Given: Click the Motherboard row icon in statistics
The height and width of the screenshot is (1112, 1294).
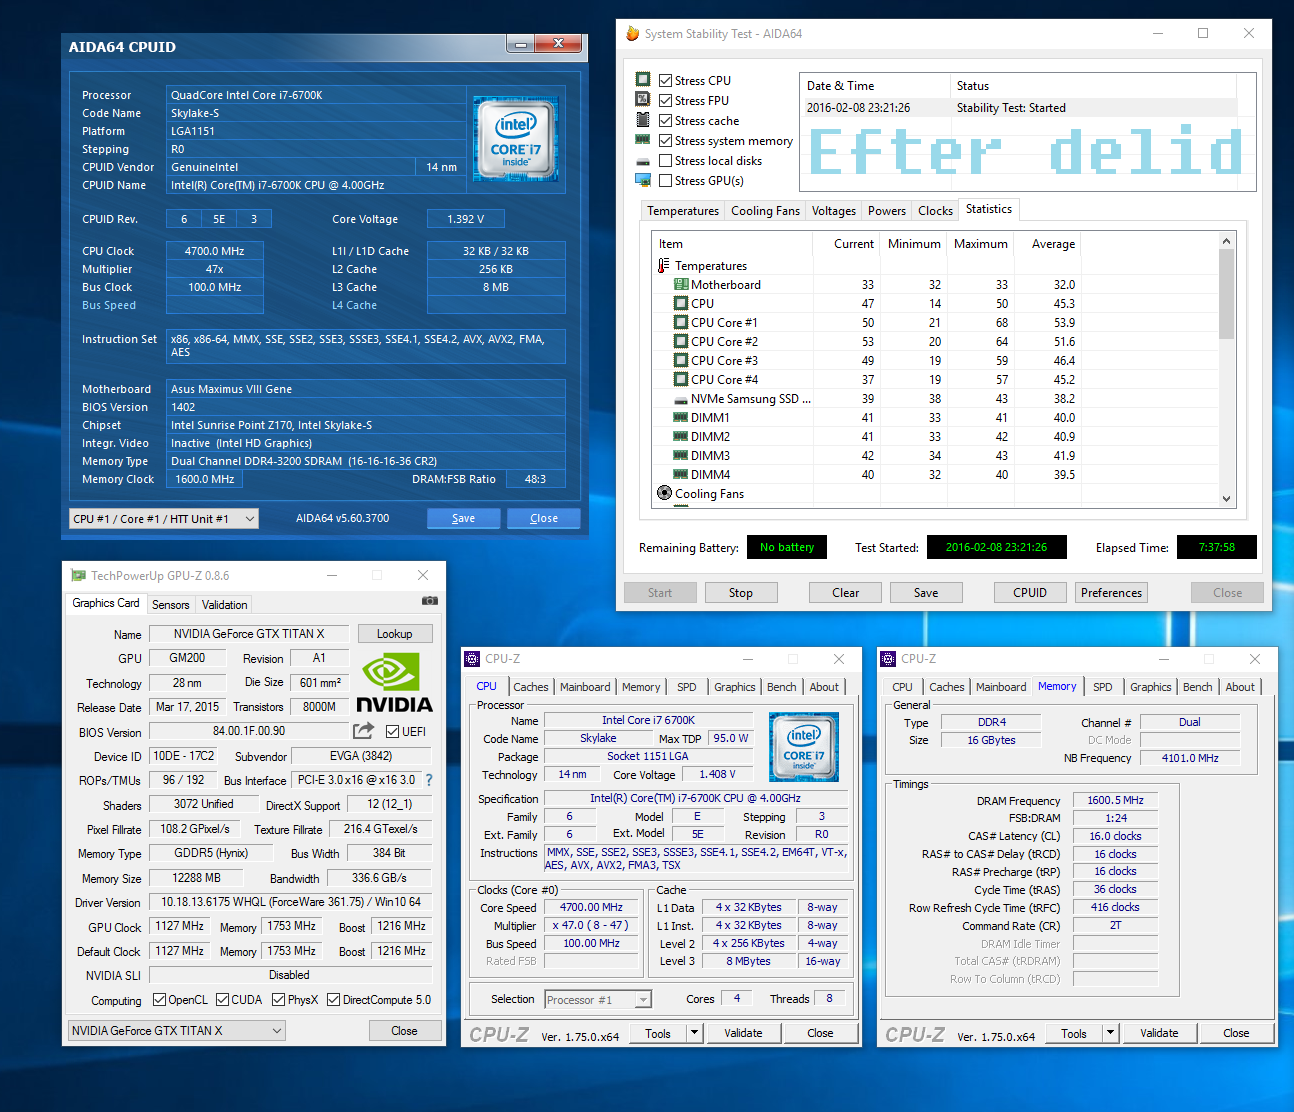Looking at the screenshot, I should pyautogui.click(x=682, y=284).
